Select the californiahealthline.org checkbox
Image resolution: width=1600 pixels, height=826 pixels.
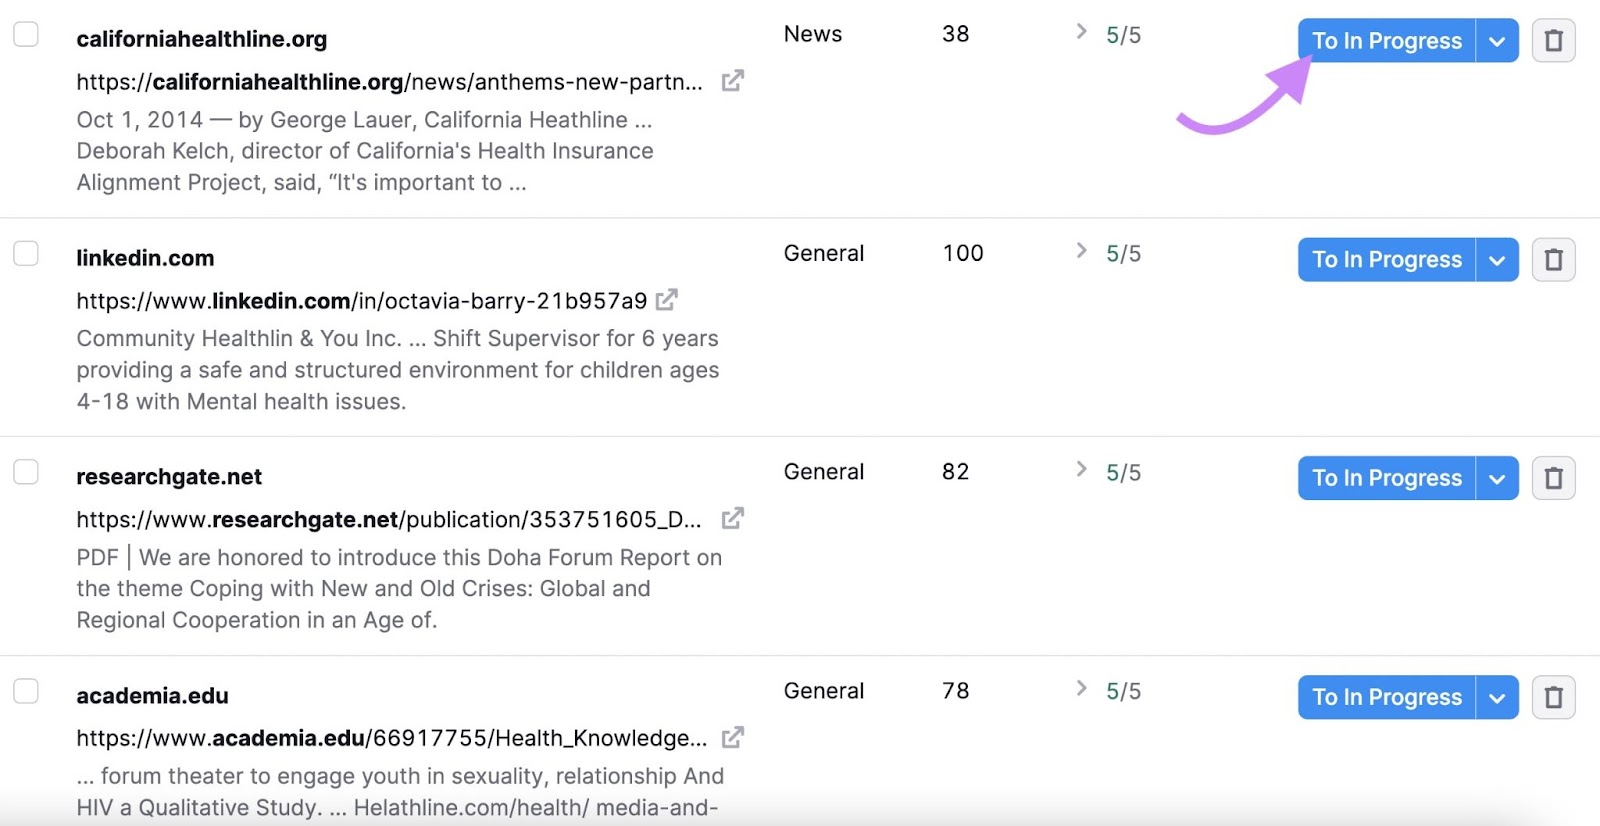(26, 34)
